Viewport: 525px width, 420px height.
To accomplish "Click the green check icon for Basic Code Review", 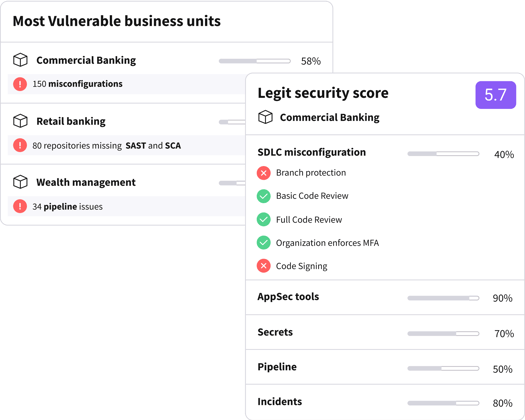I will click(x=264, y=196).
